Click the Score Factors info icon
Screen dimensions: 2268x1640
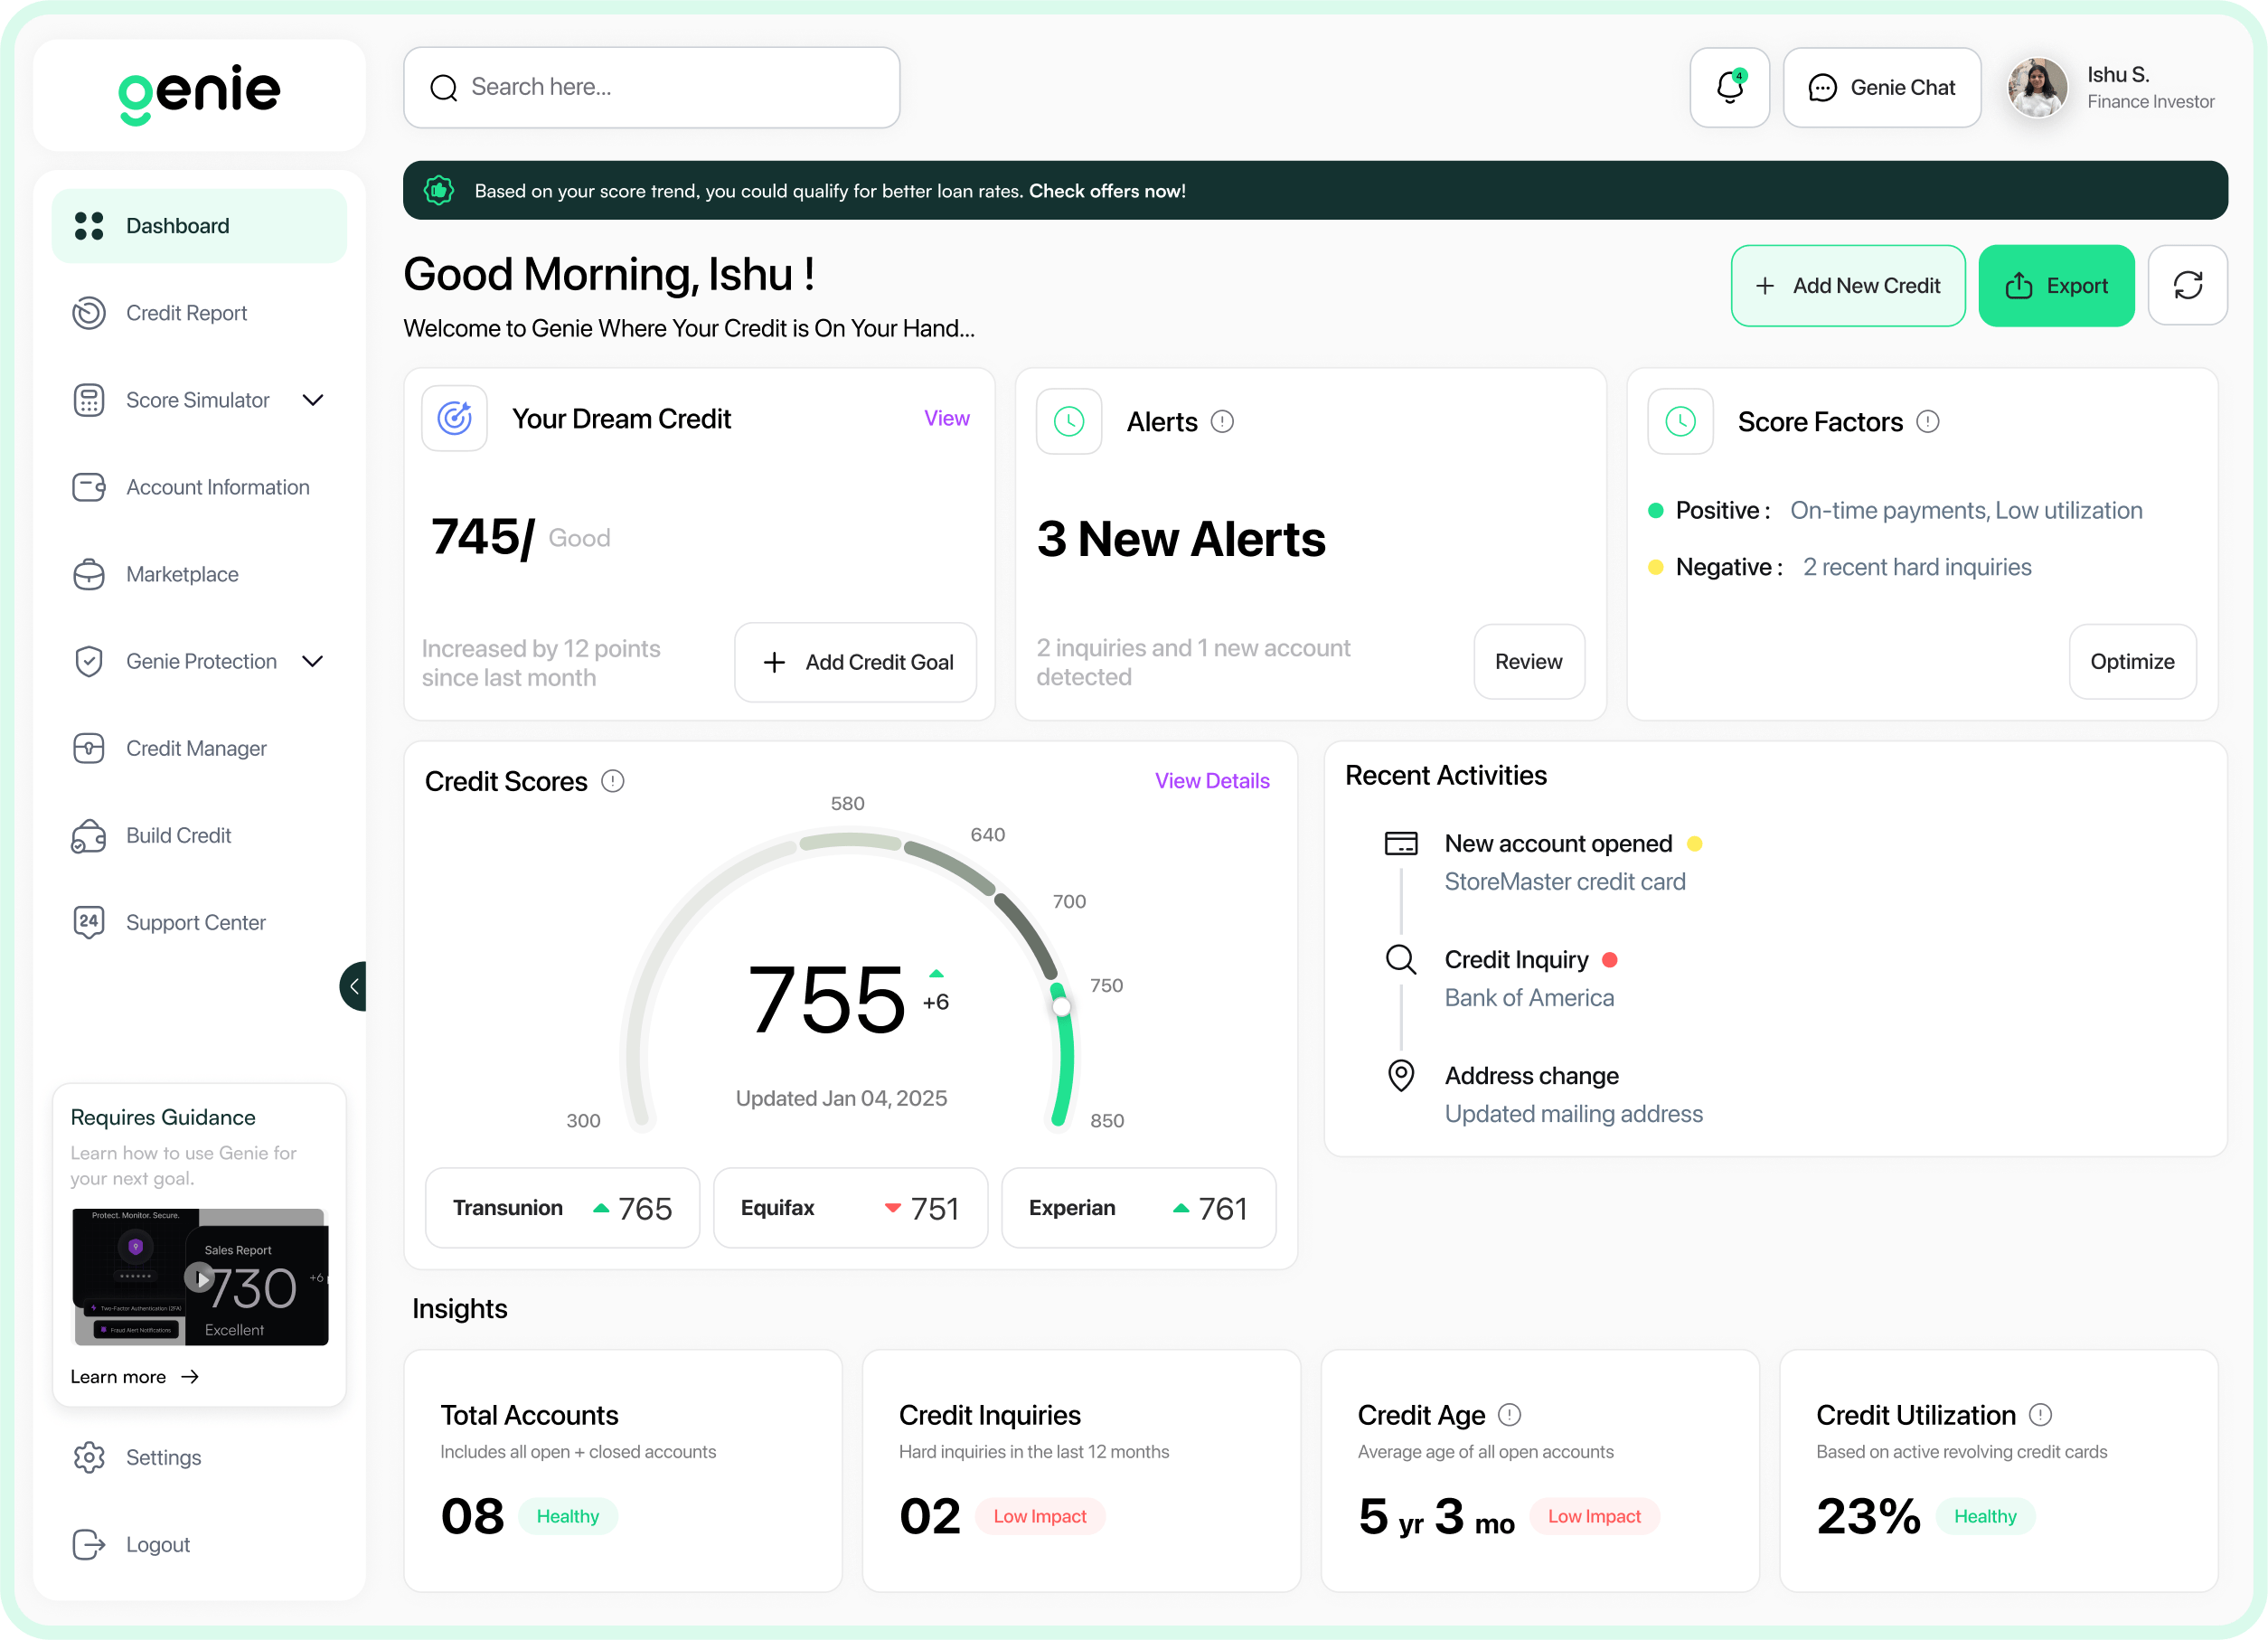pyautogui.click(x=1927, y=421)
